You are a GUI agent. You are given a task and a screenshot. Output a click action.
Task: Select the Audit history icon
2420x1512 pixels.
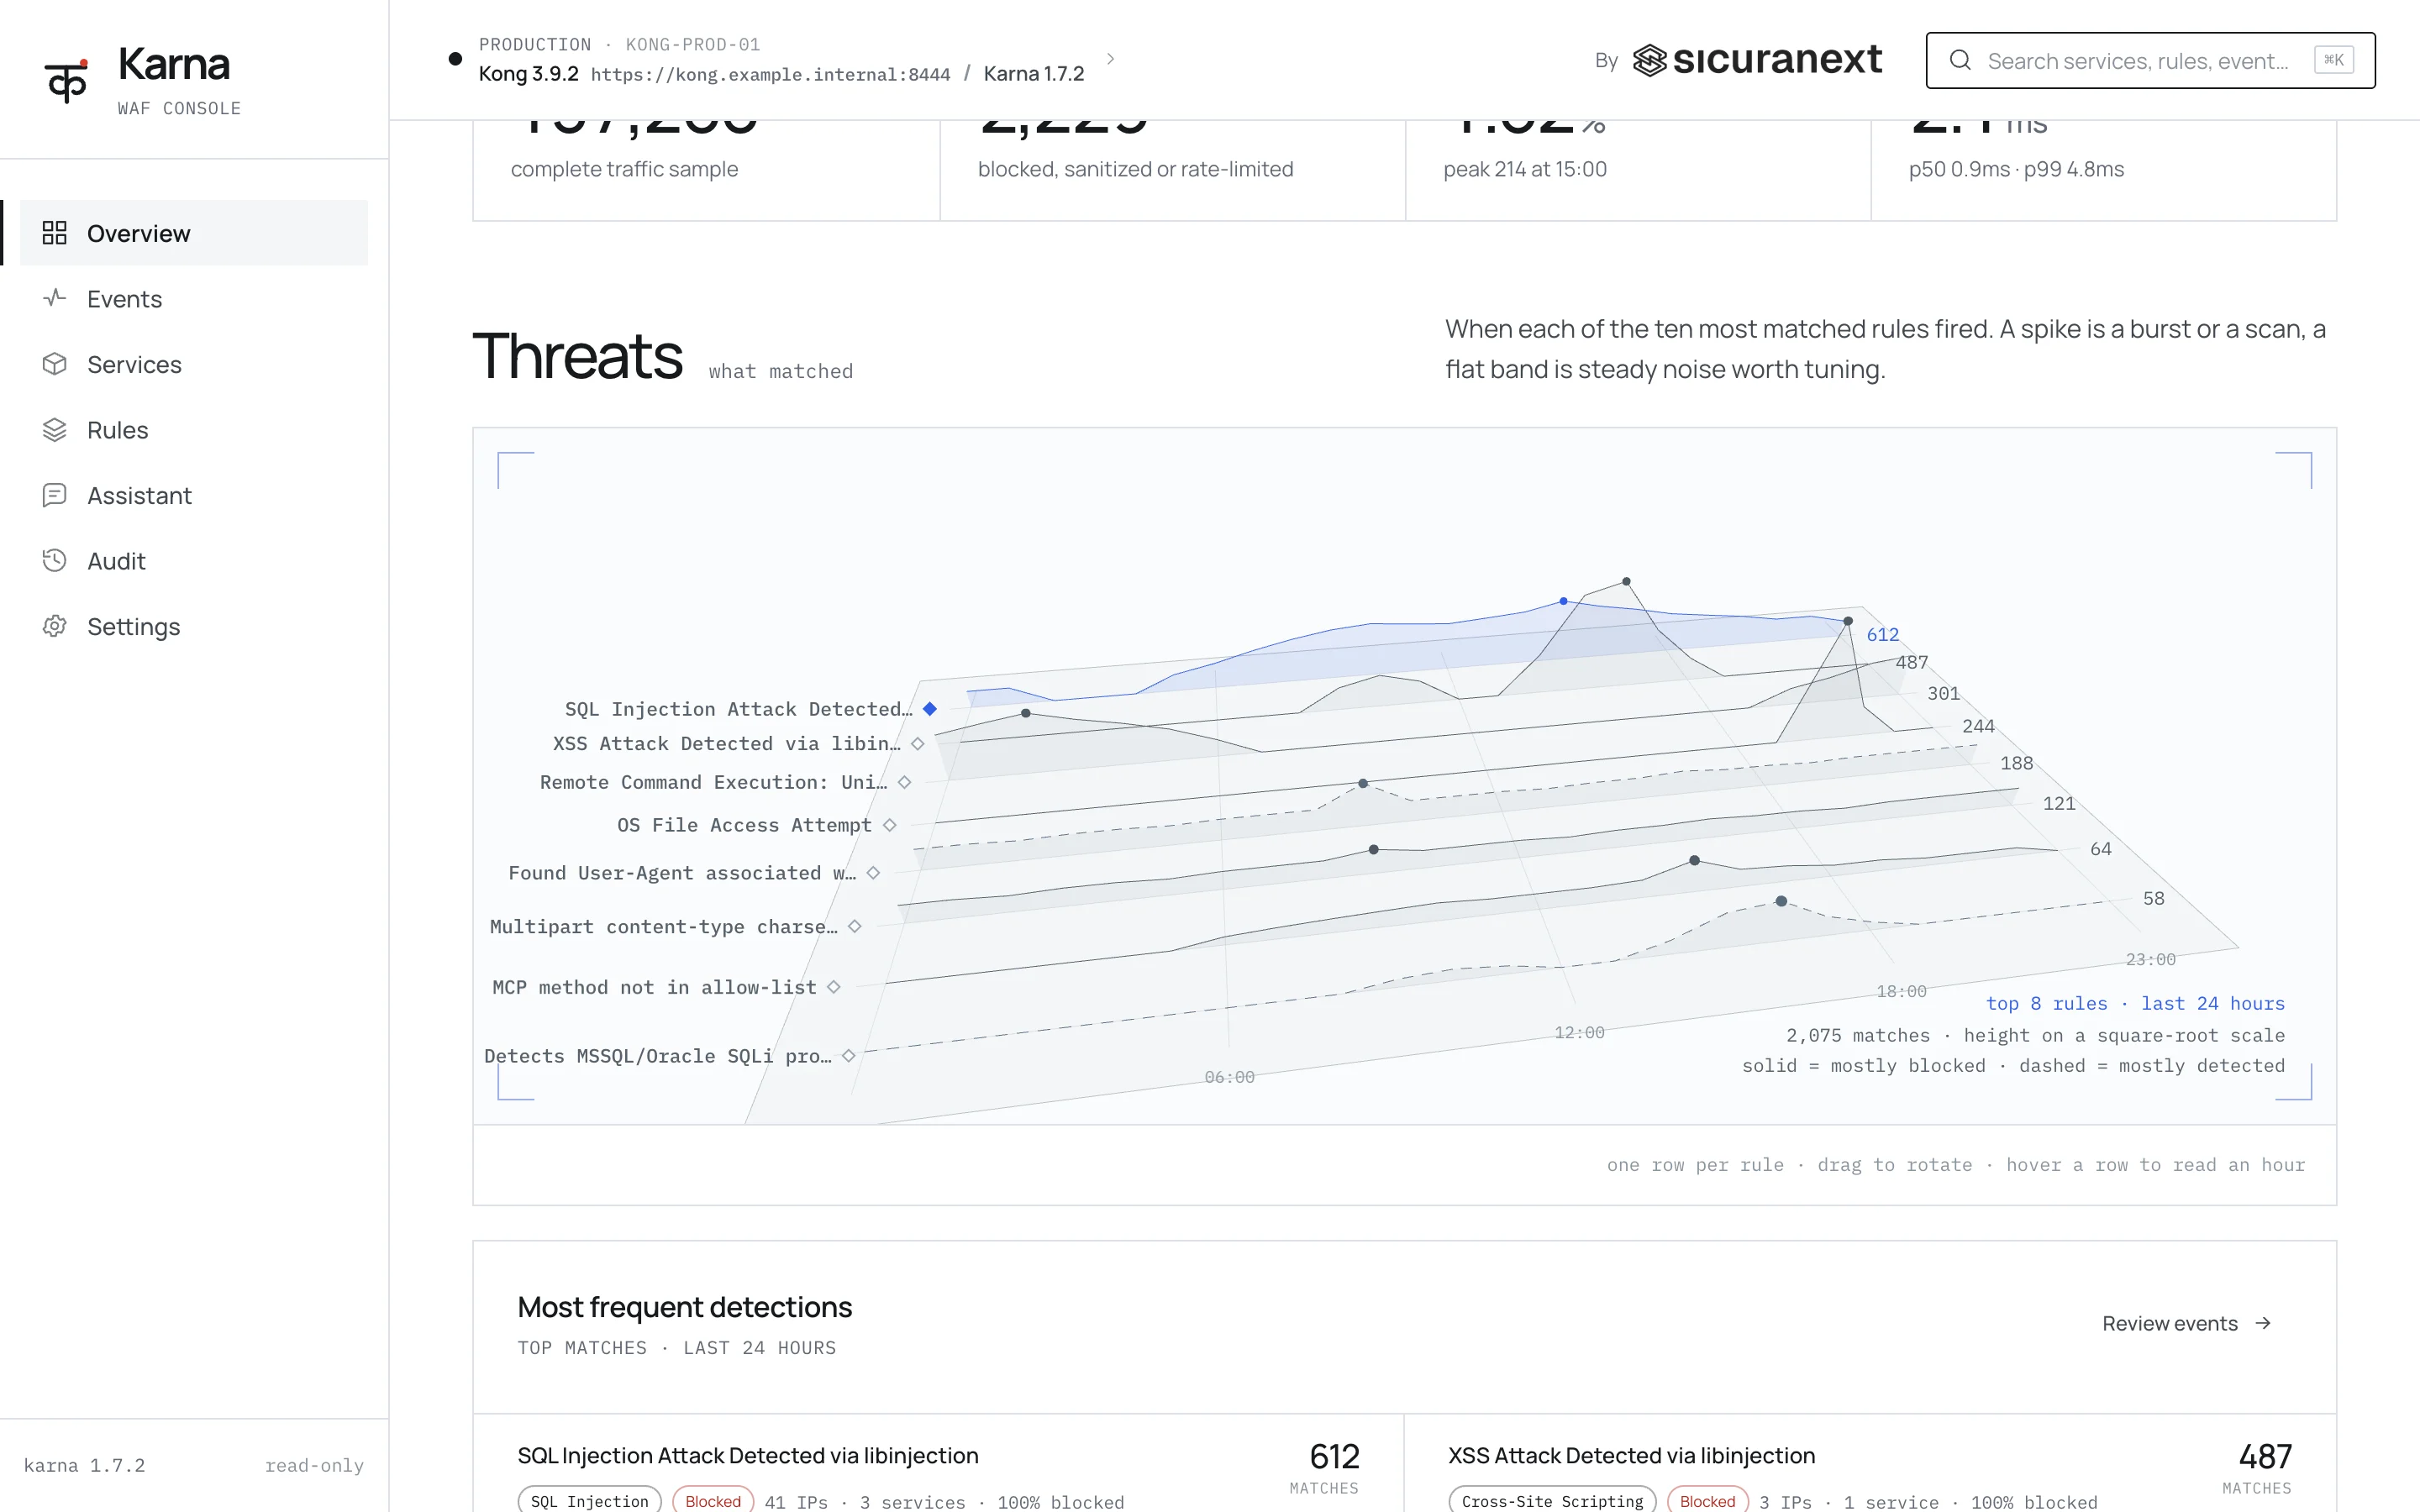[x=54, y=561]
